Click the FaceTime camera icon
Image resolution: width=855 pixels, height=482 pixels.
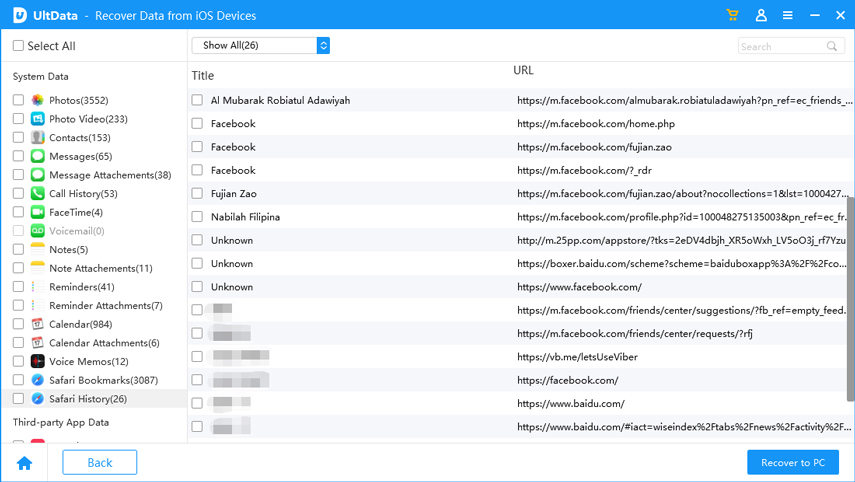click(x=37, y=212)
